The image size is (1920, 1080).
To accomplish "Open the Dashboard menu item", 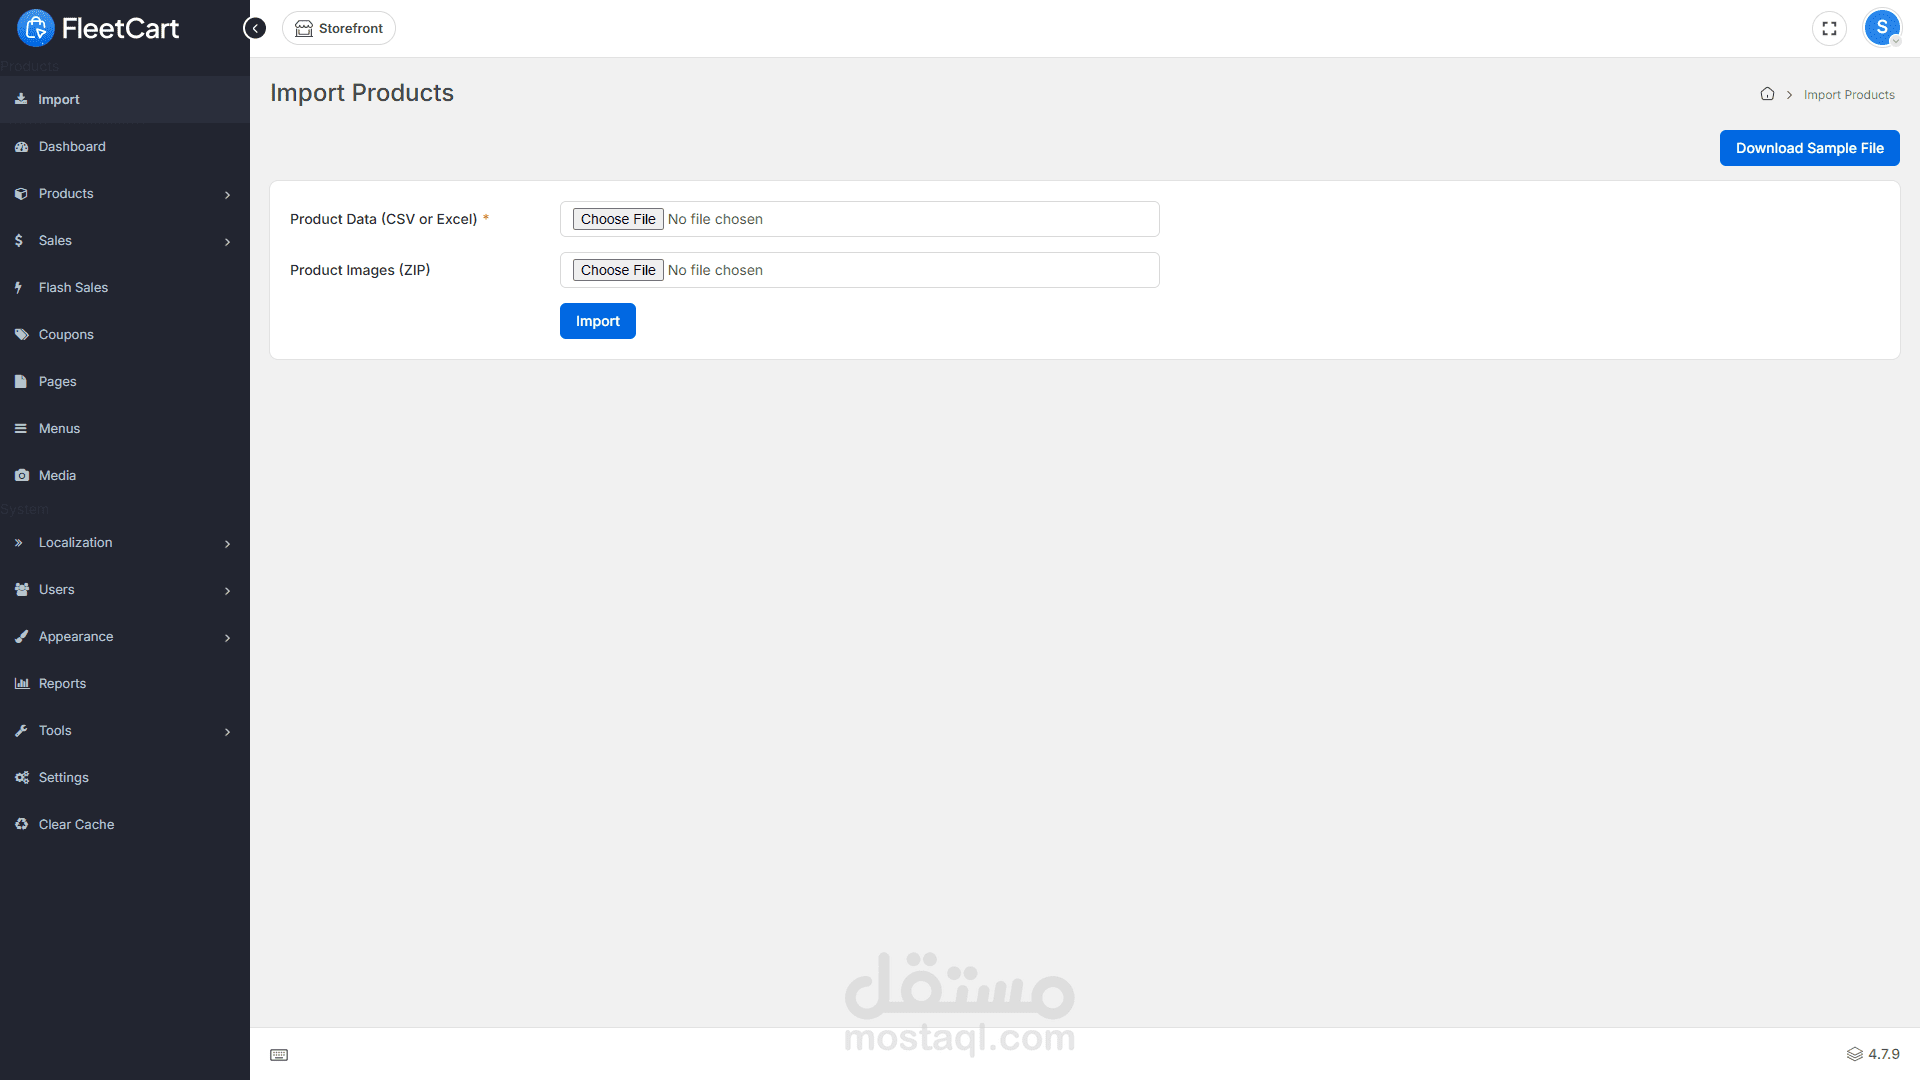I will [x=72, y=146].
